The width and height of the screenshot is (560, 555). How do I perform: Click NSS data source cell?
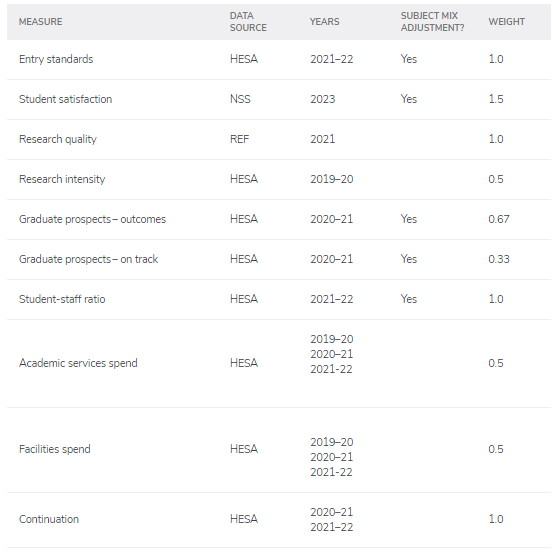pos(240,99)
